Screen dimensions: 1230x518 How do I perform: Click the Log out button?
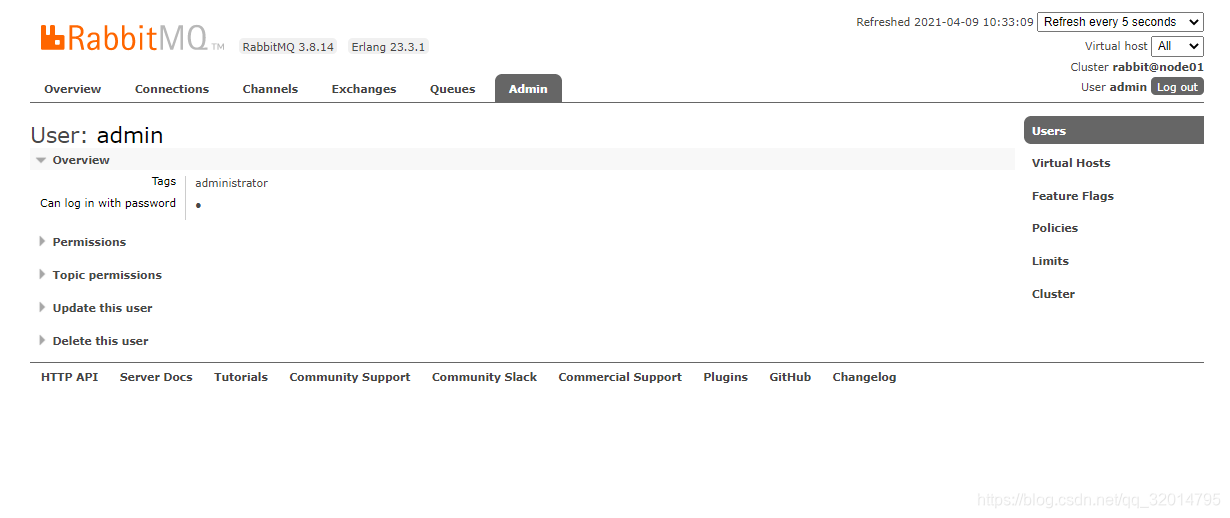click(1177, 87)
